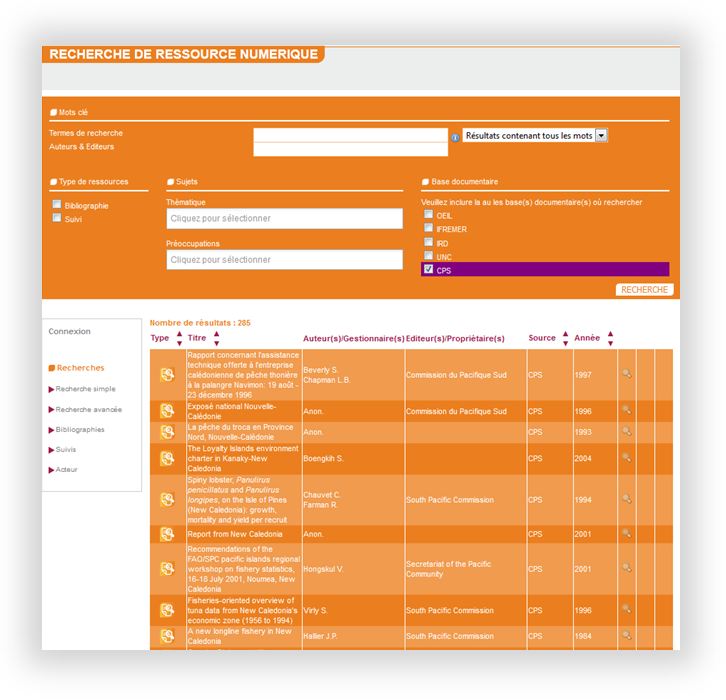
Task: Open magnifier icon for the 1997 Beverly report
Action: coord(626,374)
